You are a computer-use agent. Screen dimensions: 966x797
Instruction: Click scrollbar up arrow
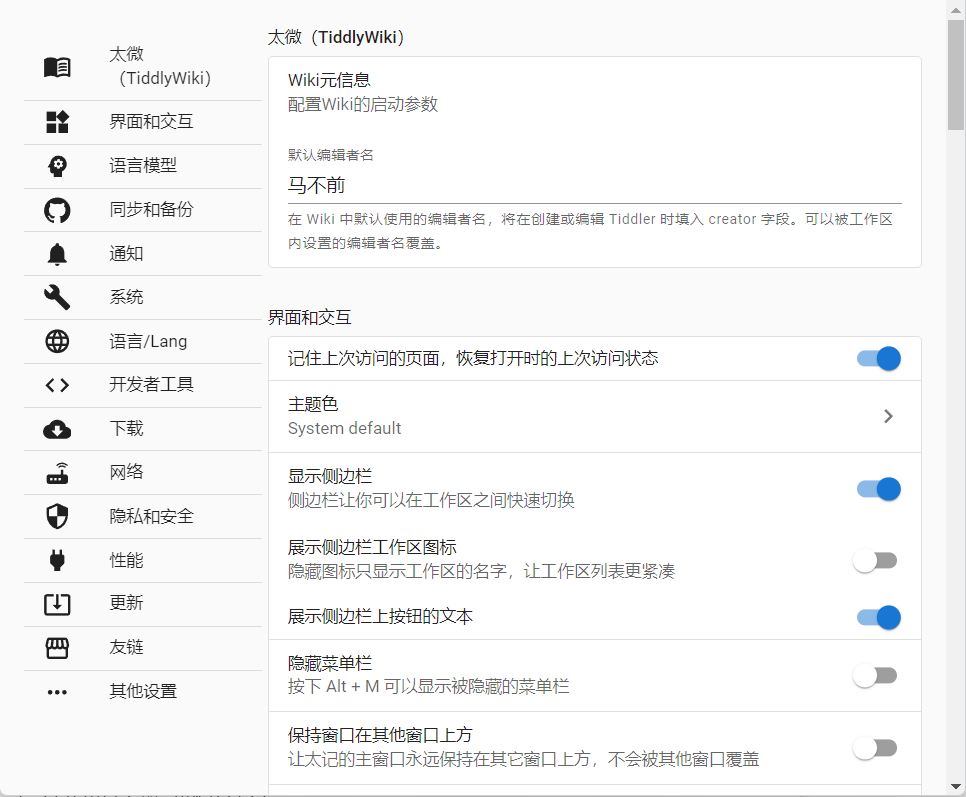pos(956,10)
